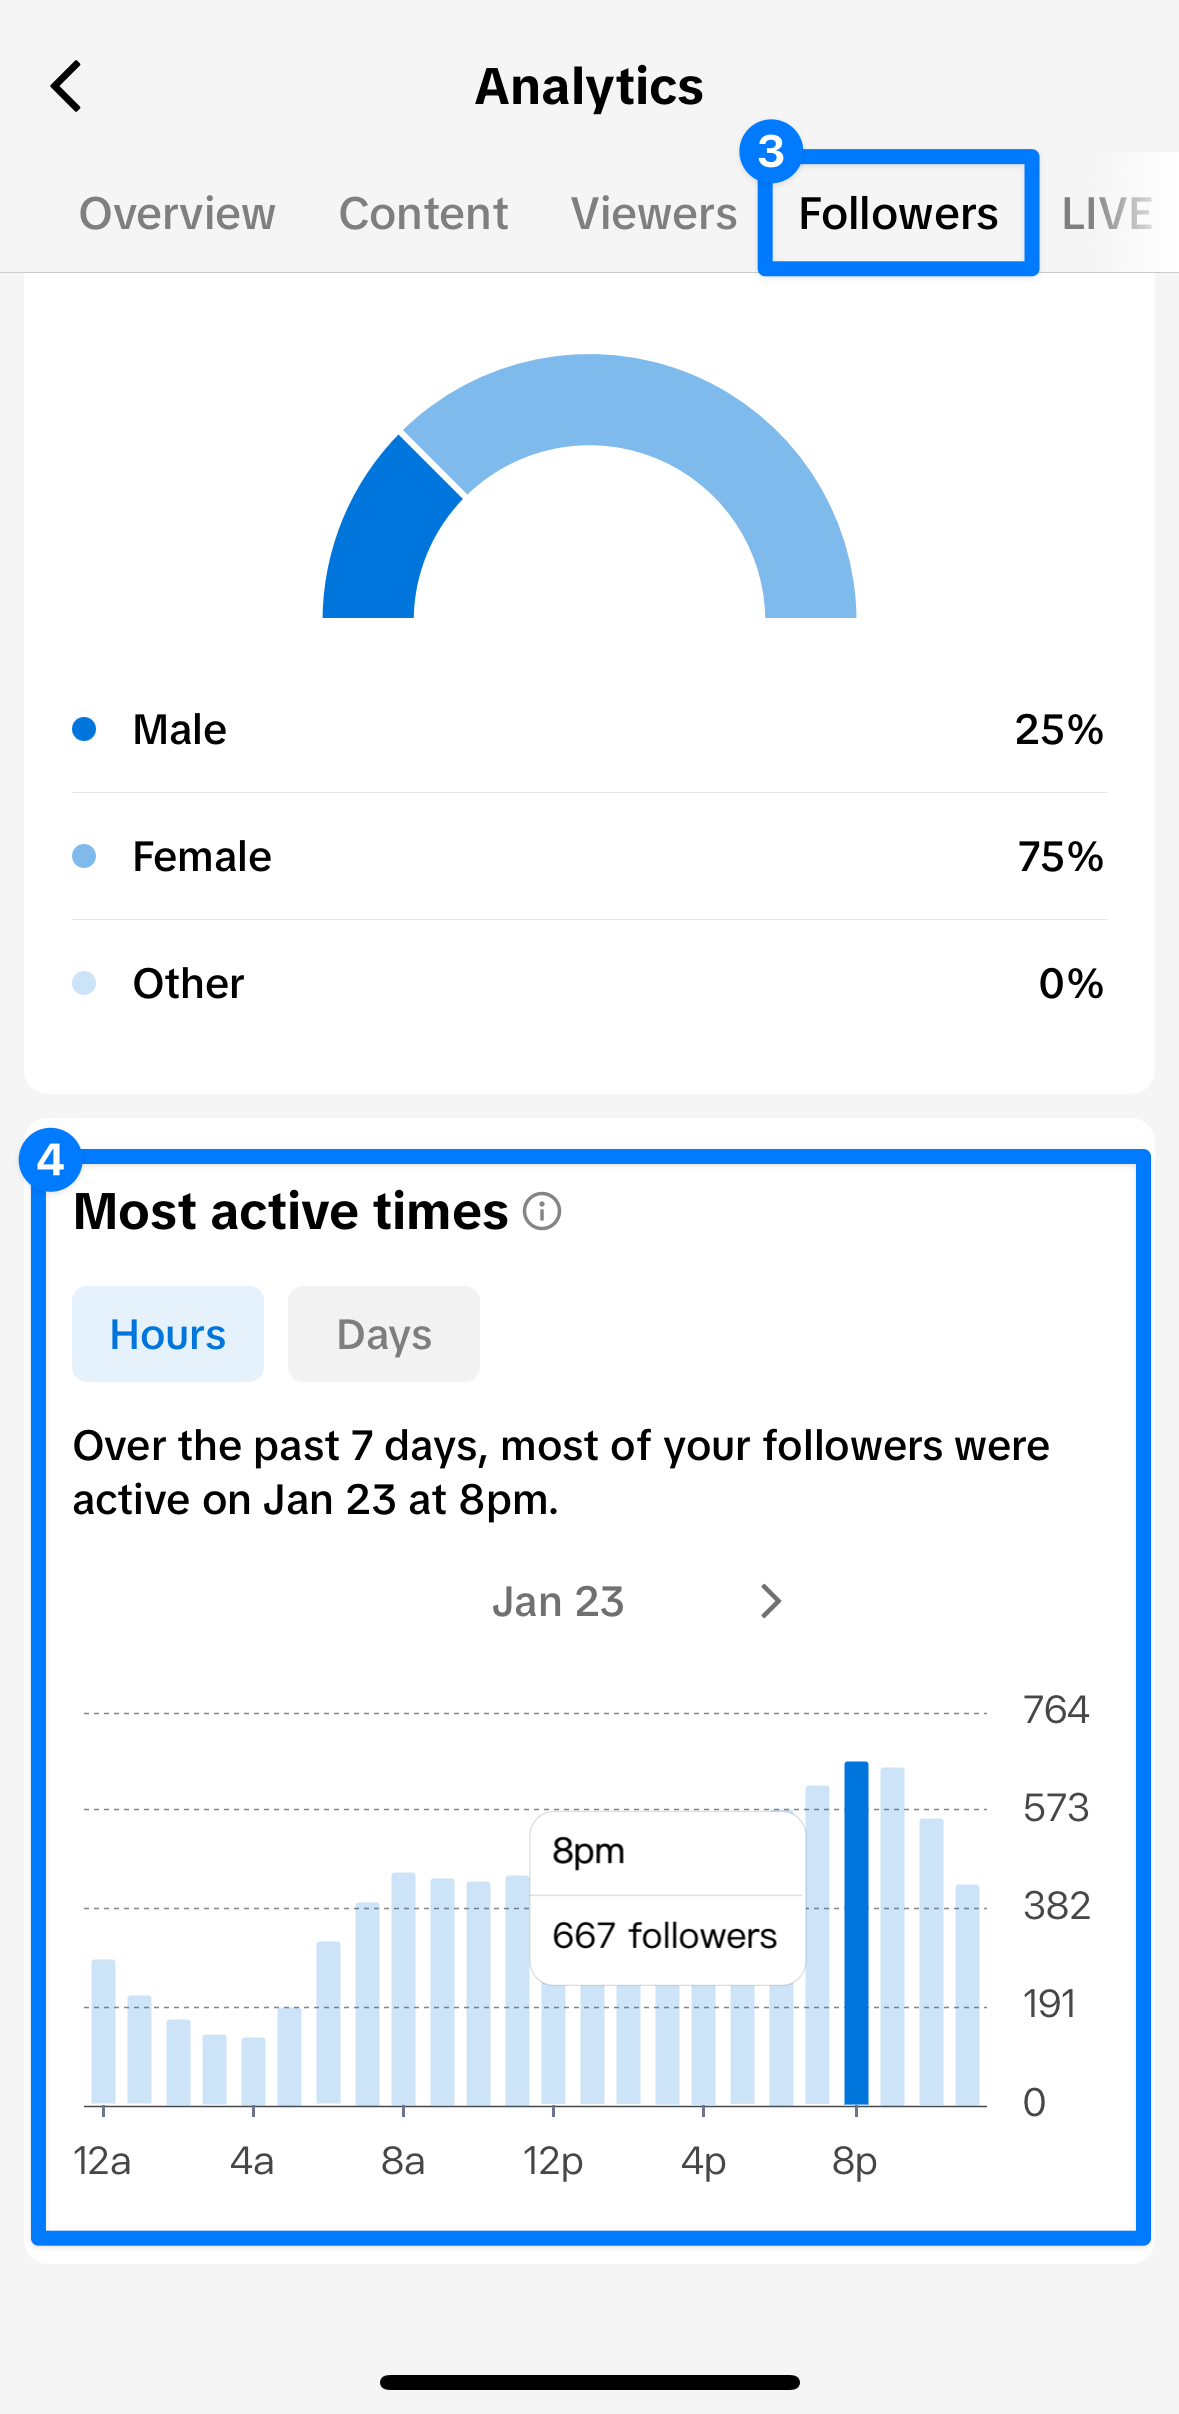Click the Other gender row

(589, 983)
